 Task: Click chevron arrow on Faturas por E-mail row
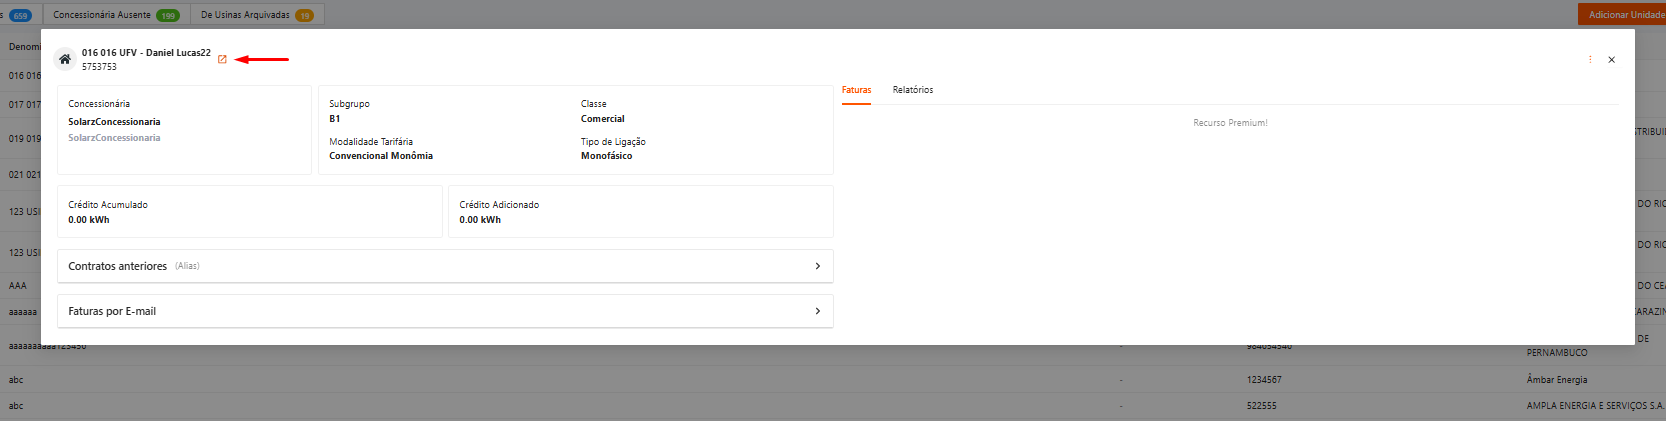[817, 311]
